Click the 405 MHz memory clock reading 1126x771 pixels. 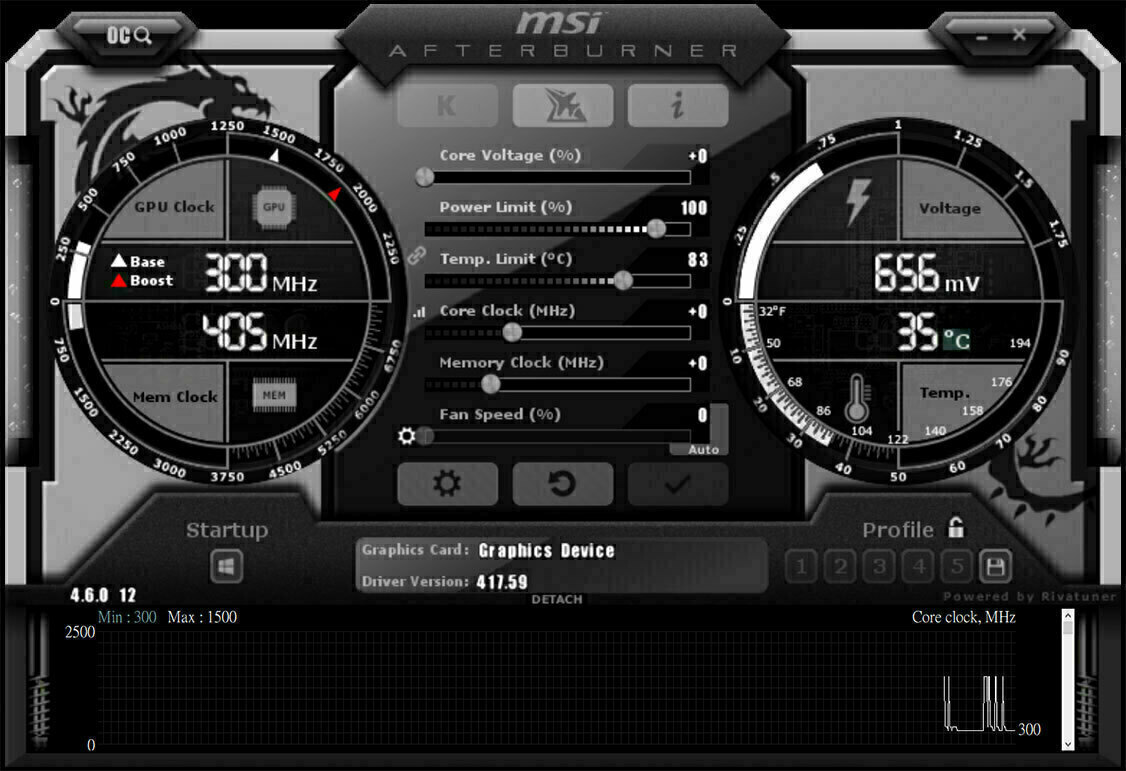[x=259, y=332]
